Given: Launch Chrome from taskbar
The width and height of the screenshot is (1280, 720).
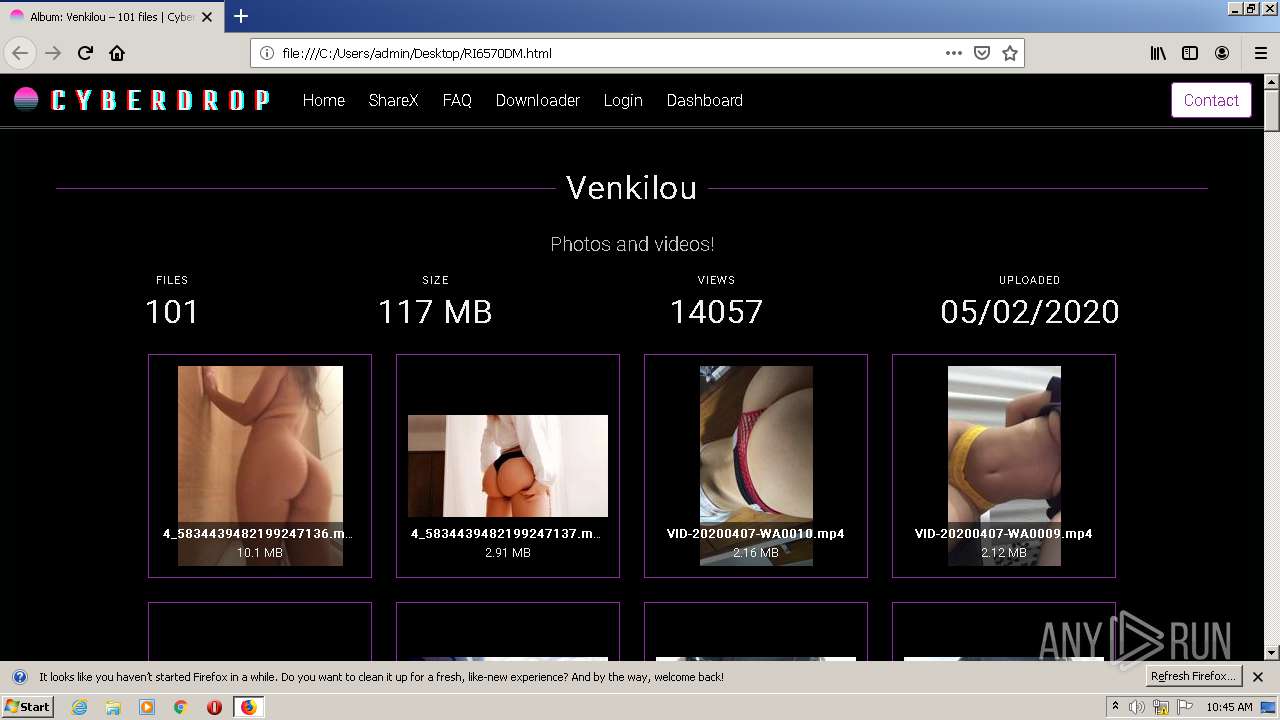Looking at the screenshot, I should [x=181, y=707].
